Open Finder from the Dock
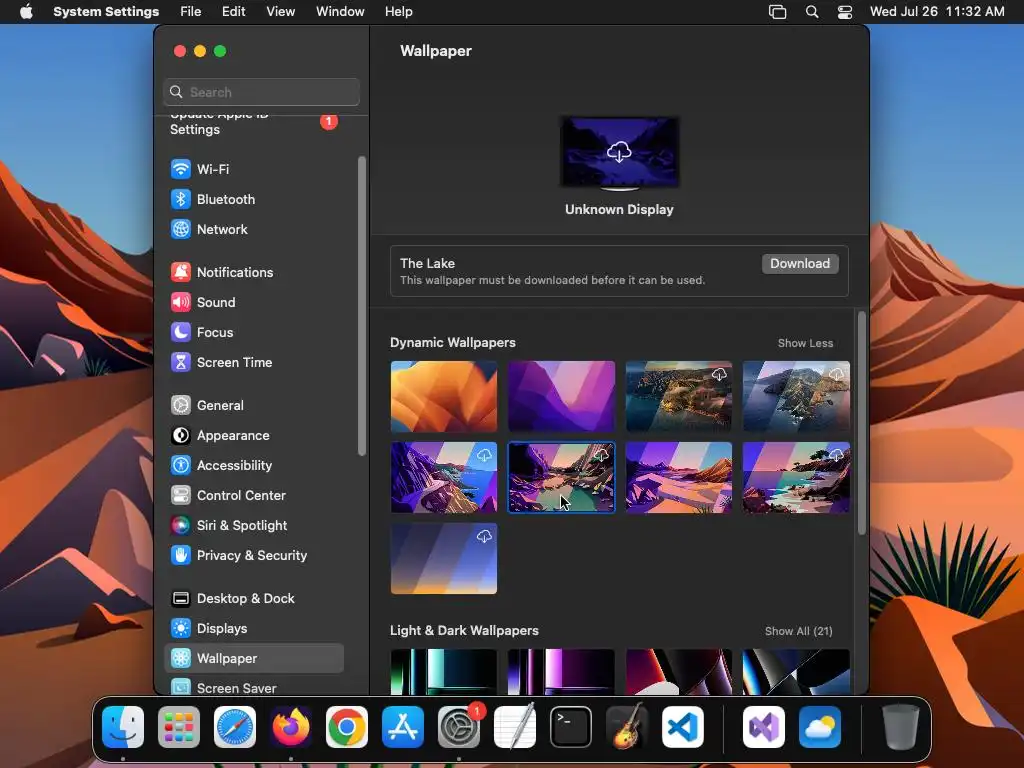Image resolution: width=1024 pixels, height=768 pixels. point(123,727)
